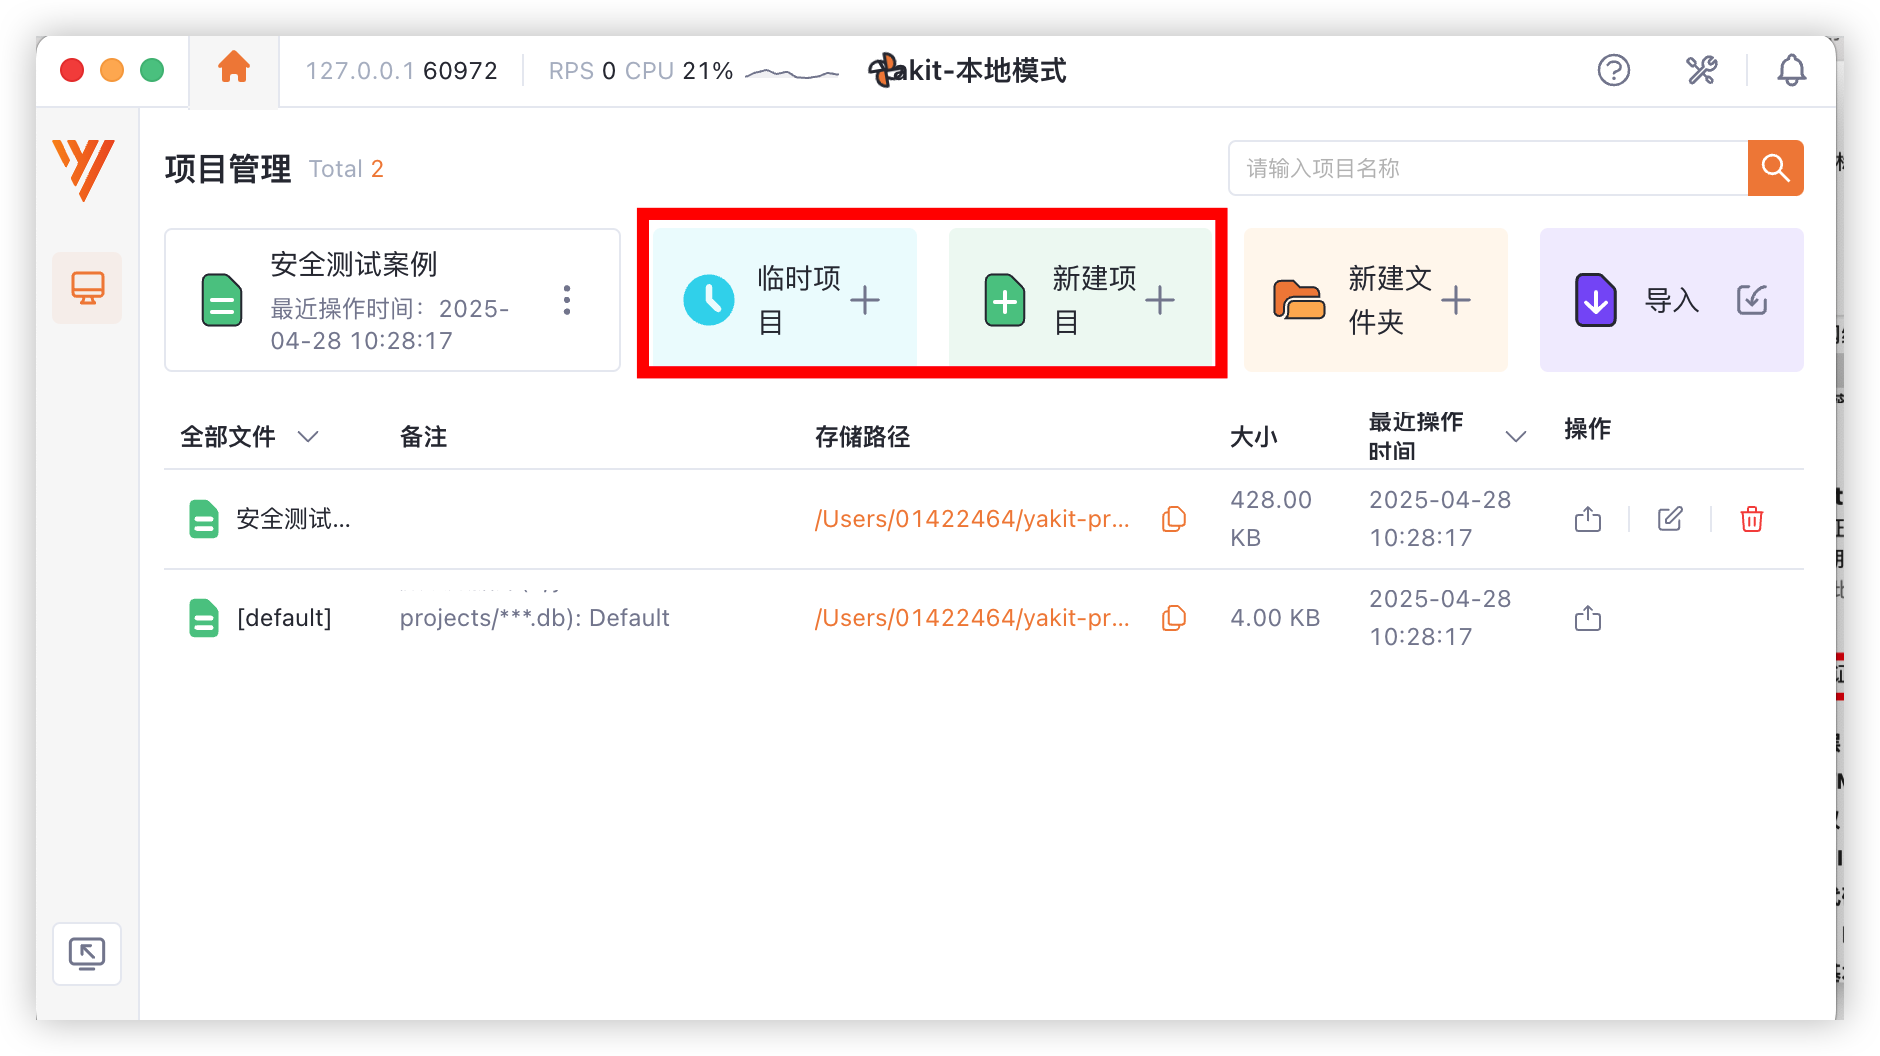Click the orange search magnifier button
This screenshot has height=1056, width=1880.
coord(1775,168)
